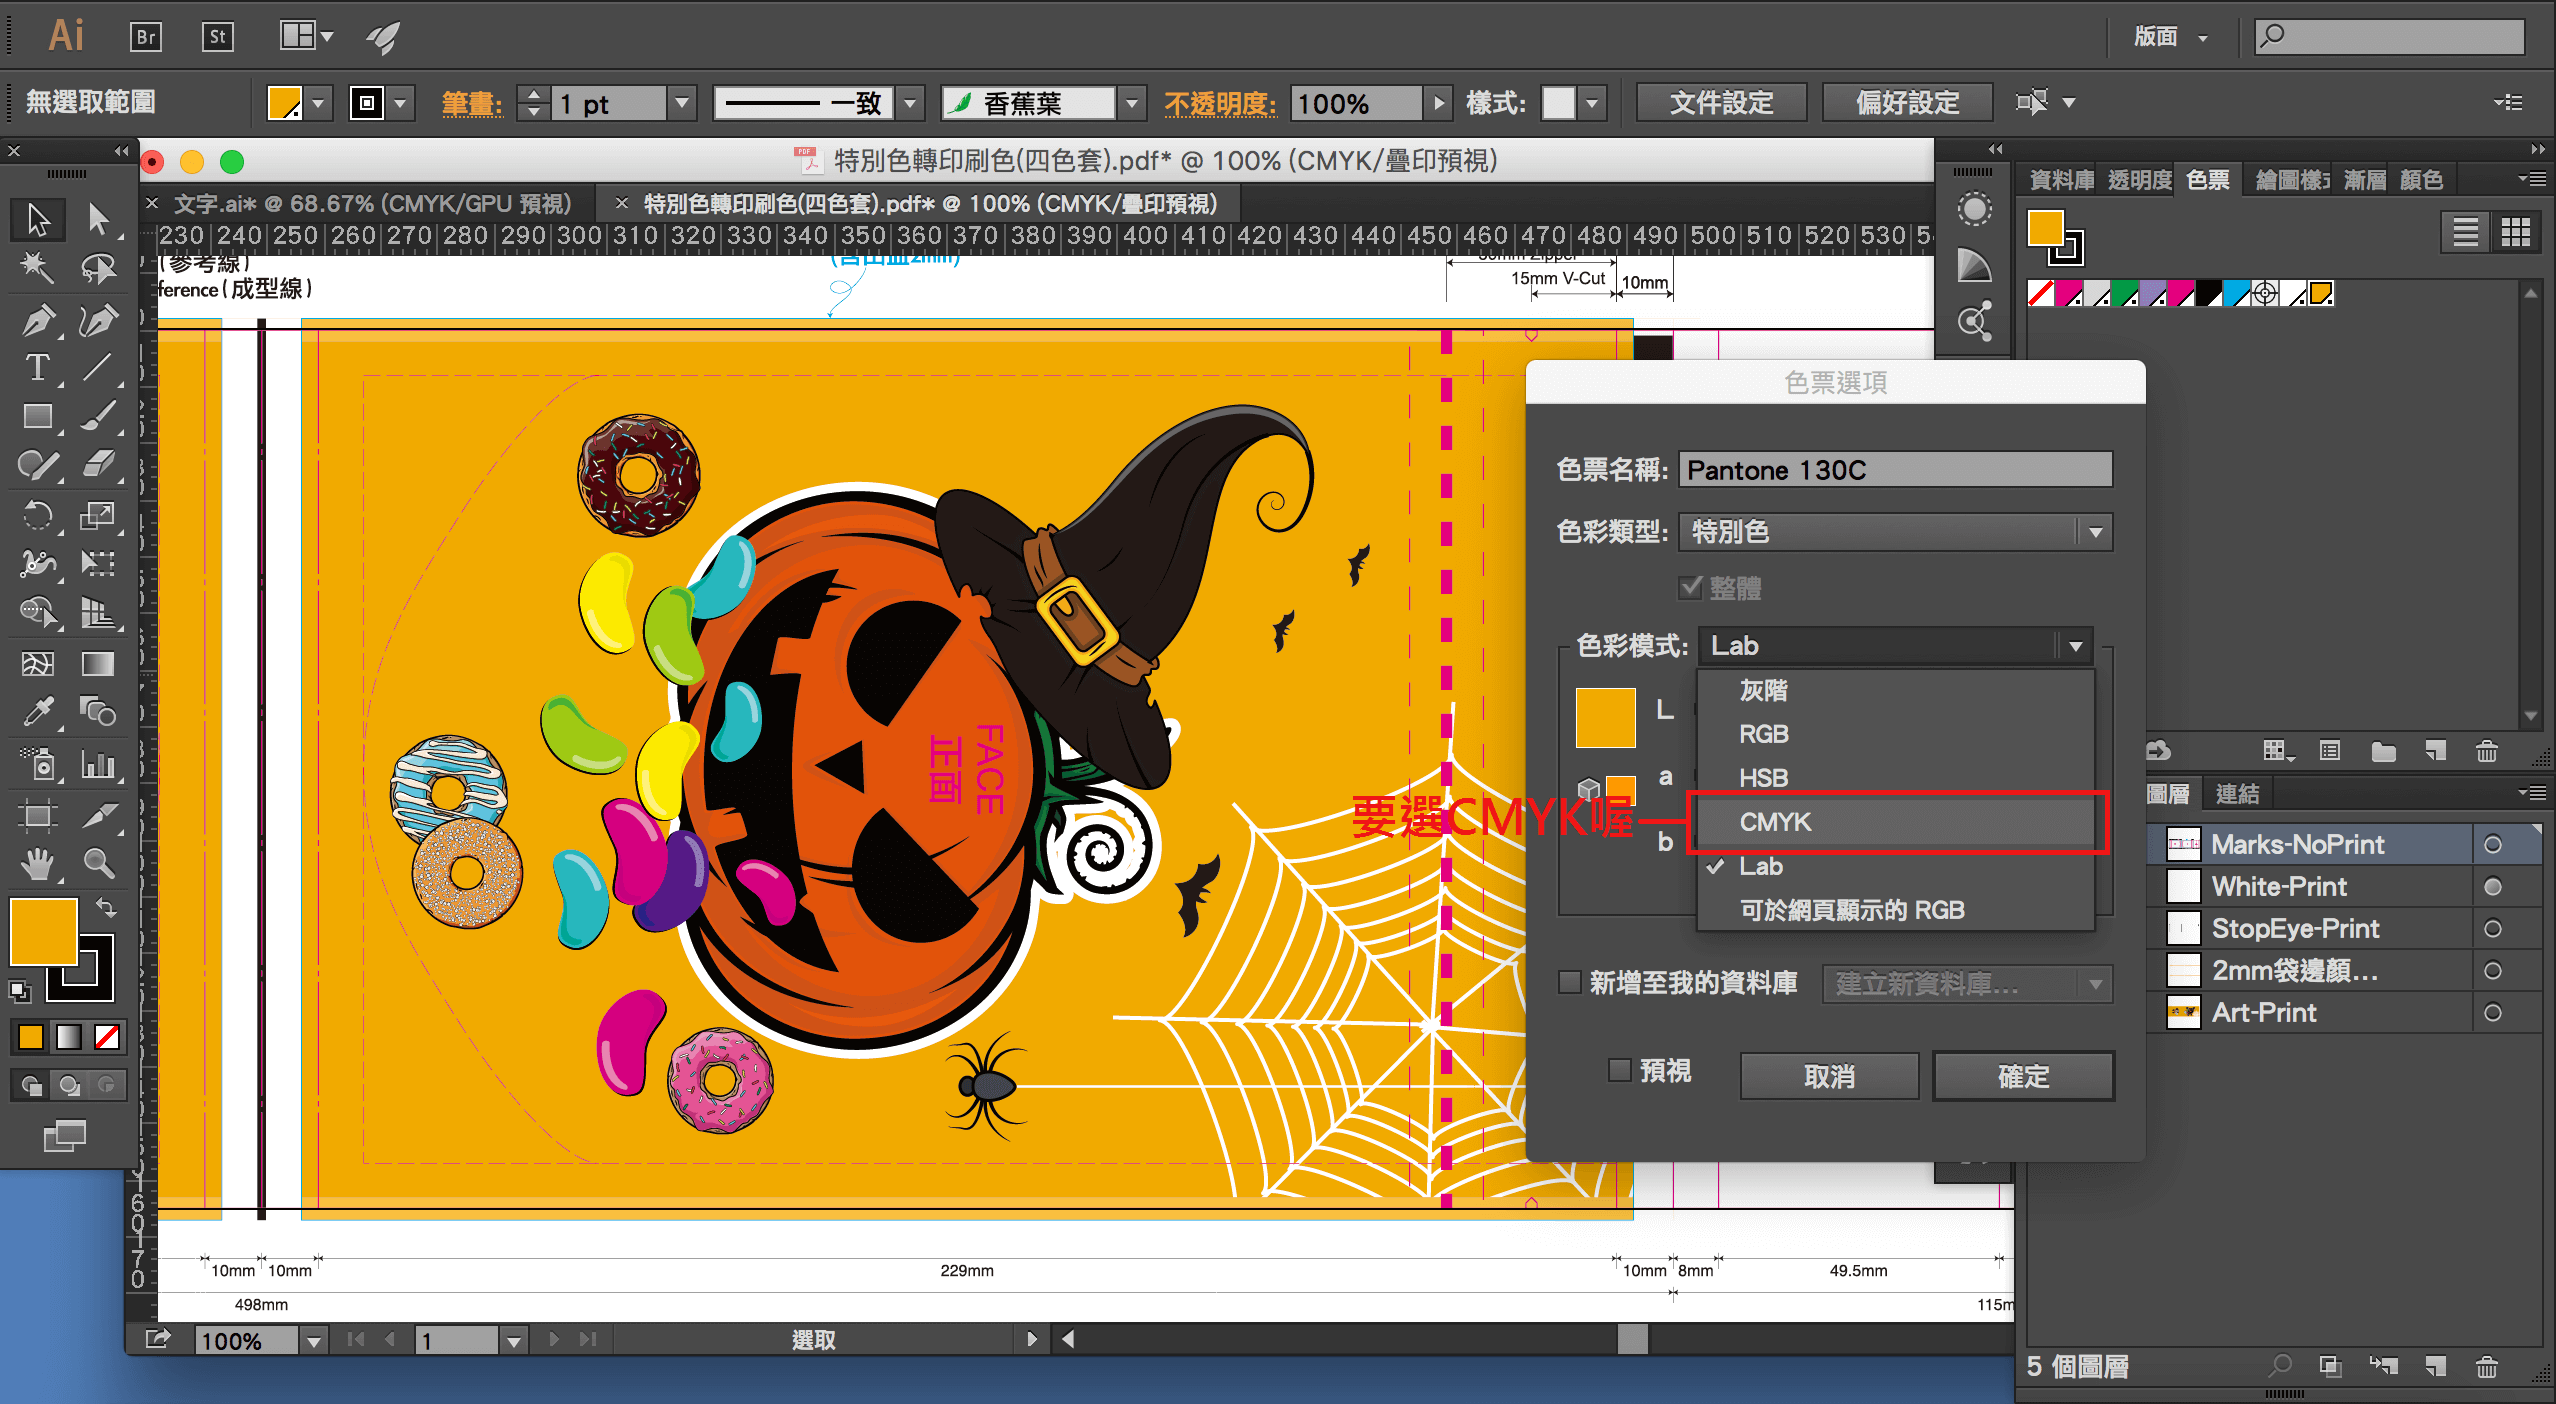Viewport: 2556px width, 1404px height.
Task: Click the 文件設定 button
Action: (1720, 103)
